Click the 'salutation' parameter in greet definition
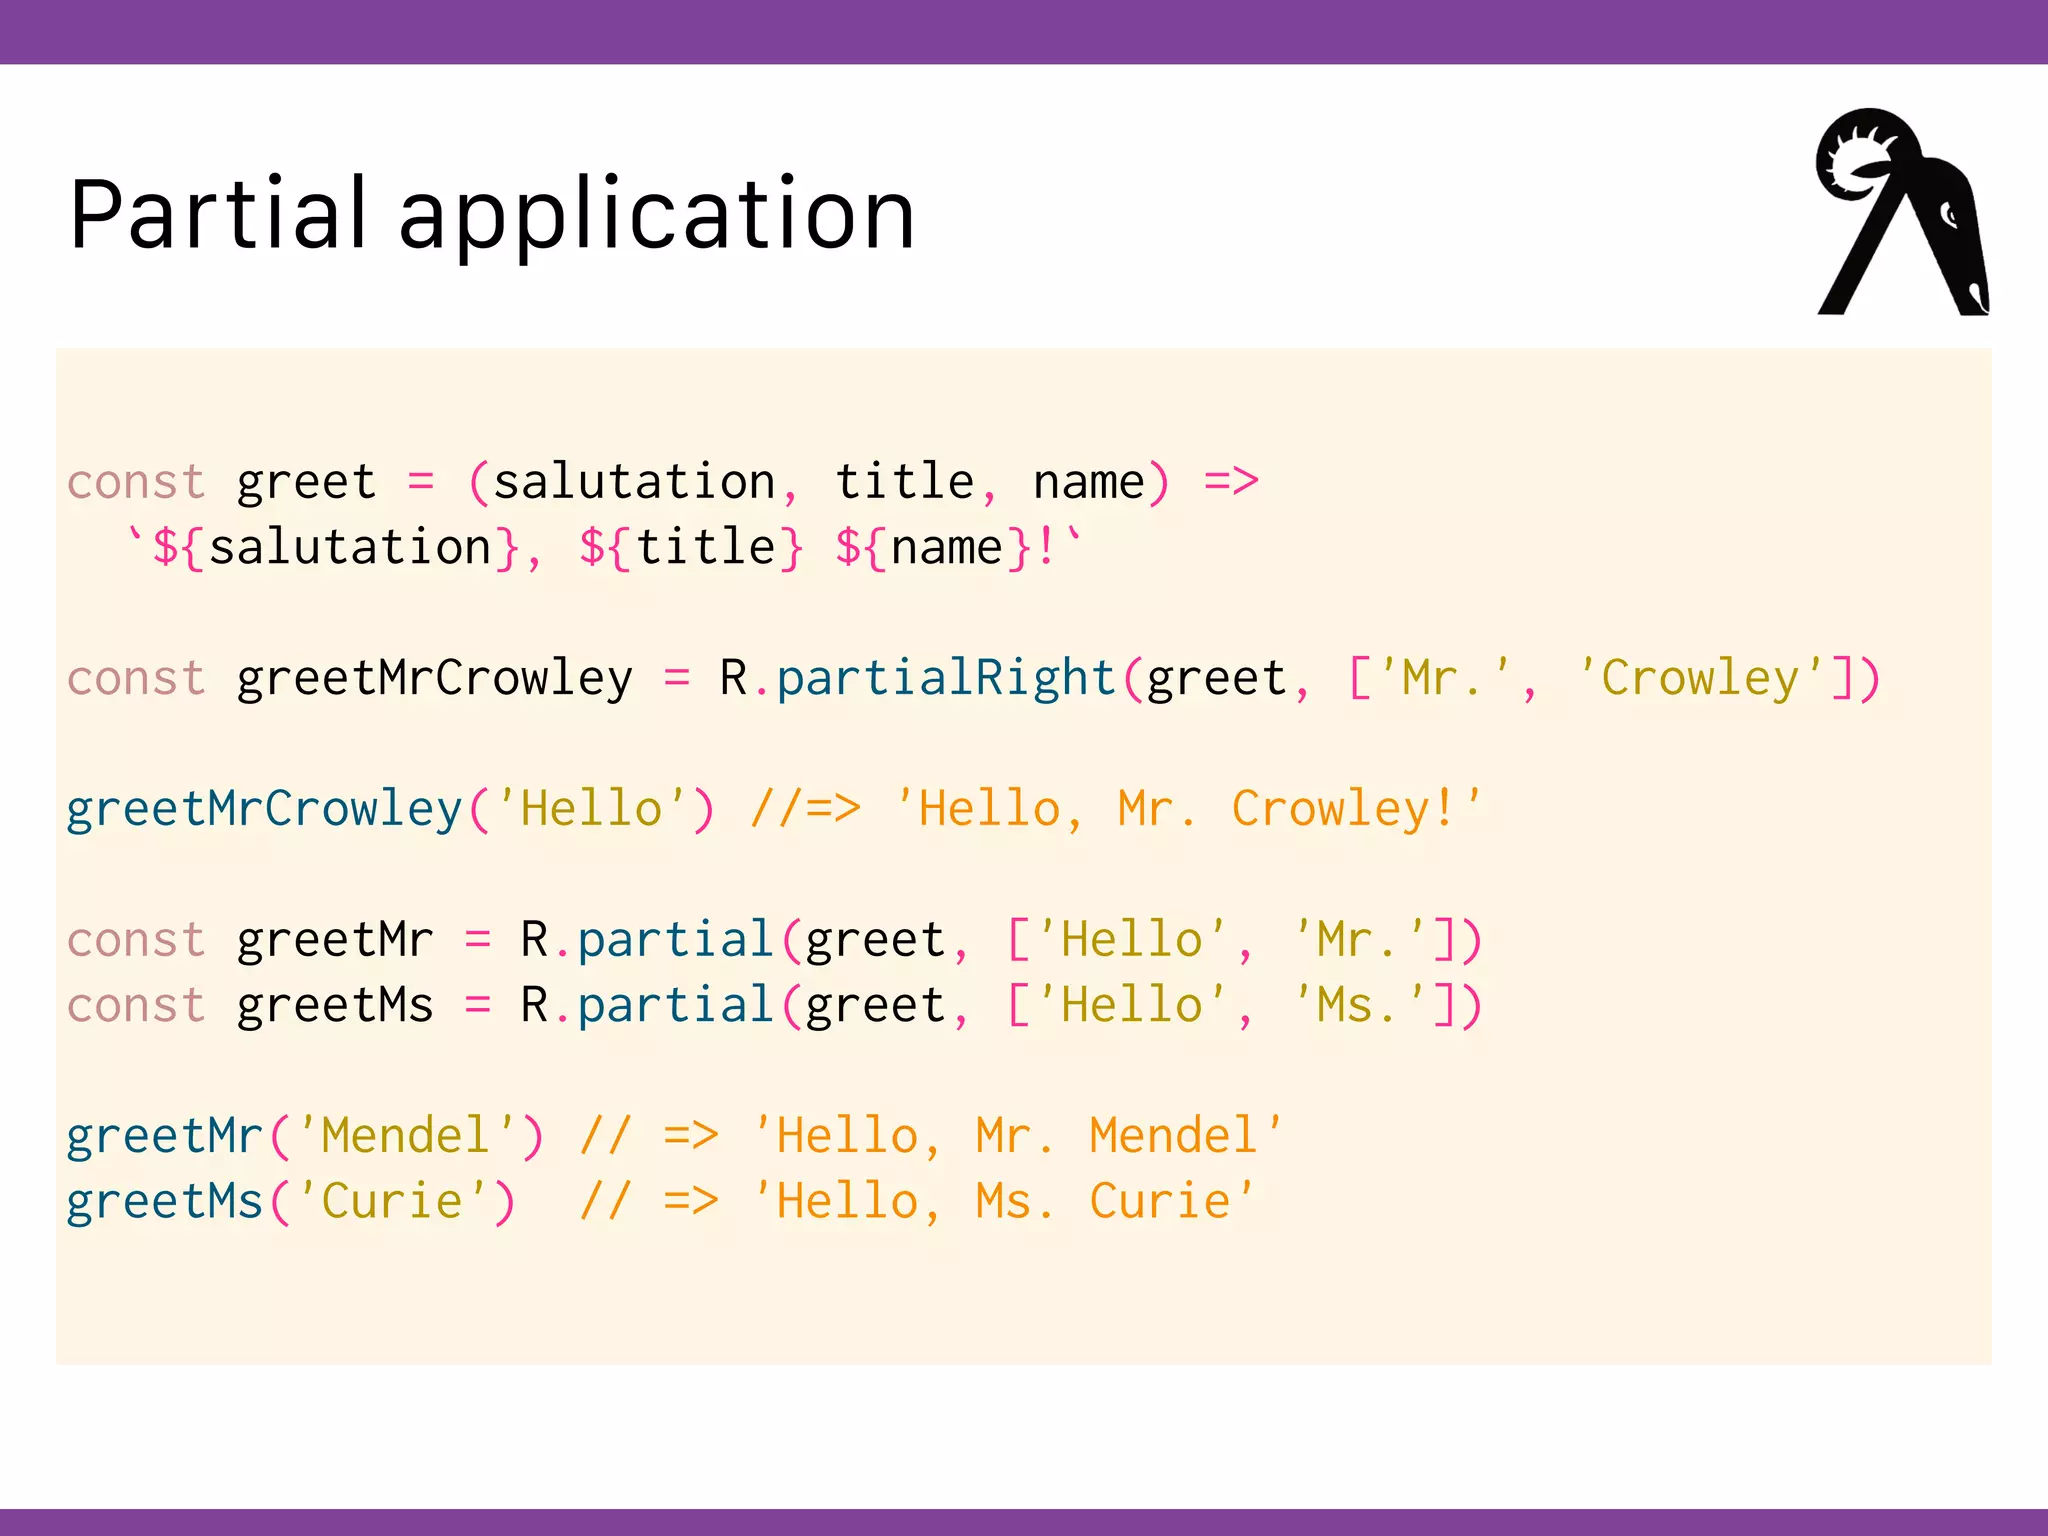 click(634, 483)
